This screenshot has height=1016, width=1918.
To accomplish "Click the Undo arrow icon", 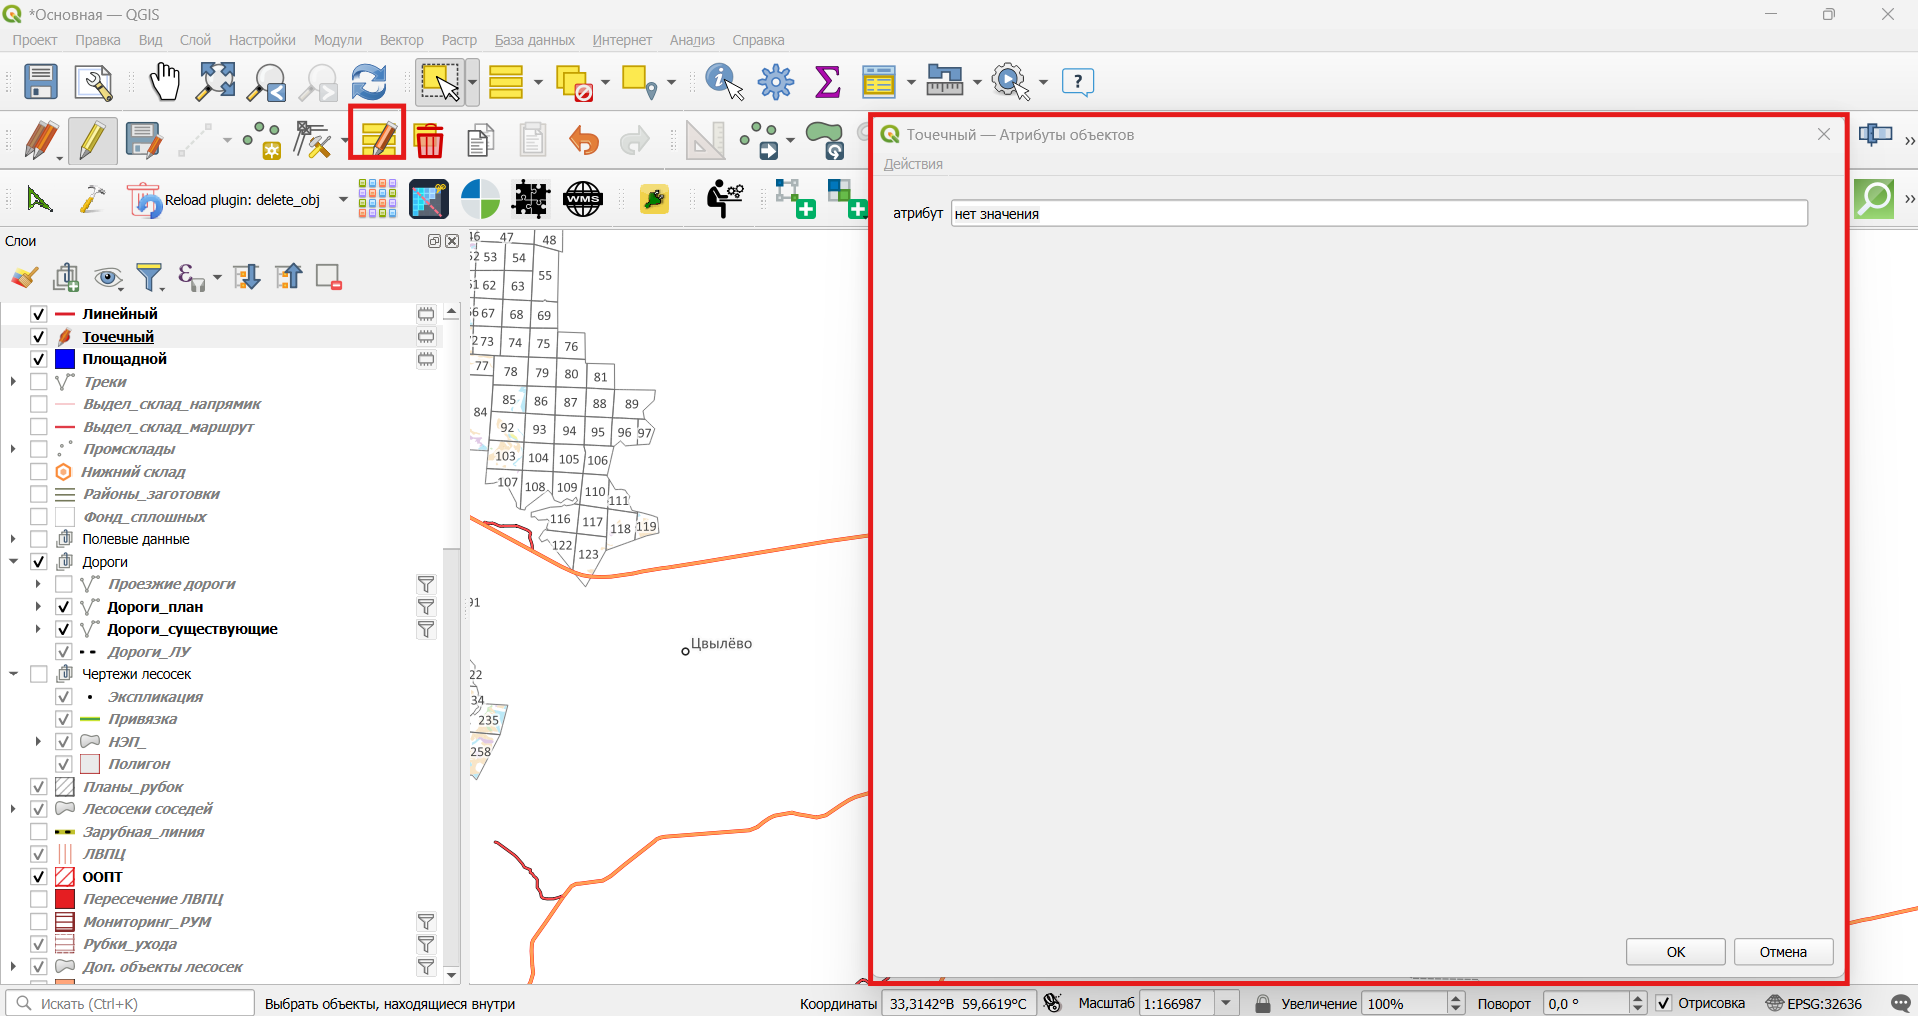I will [x=583, y=141].
